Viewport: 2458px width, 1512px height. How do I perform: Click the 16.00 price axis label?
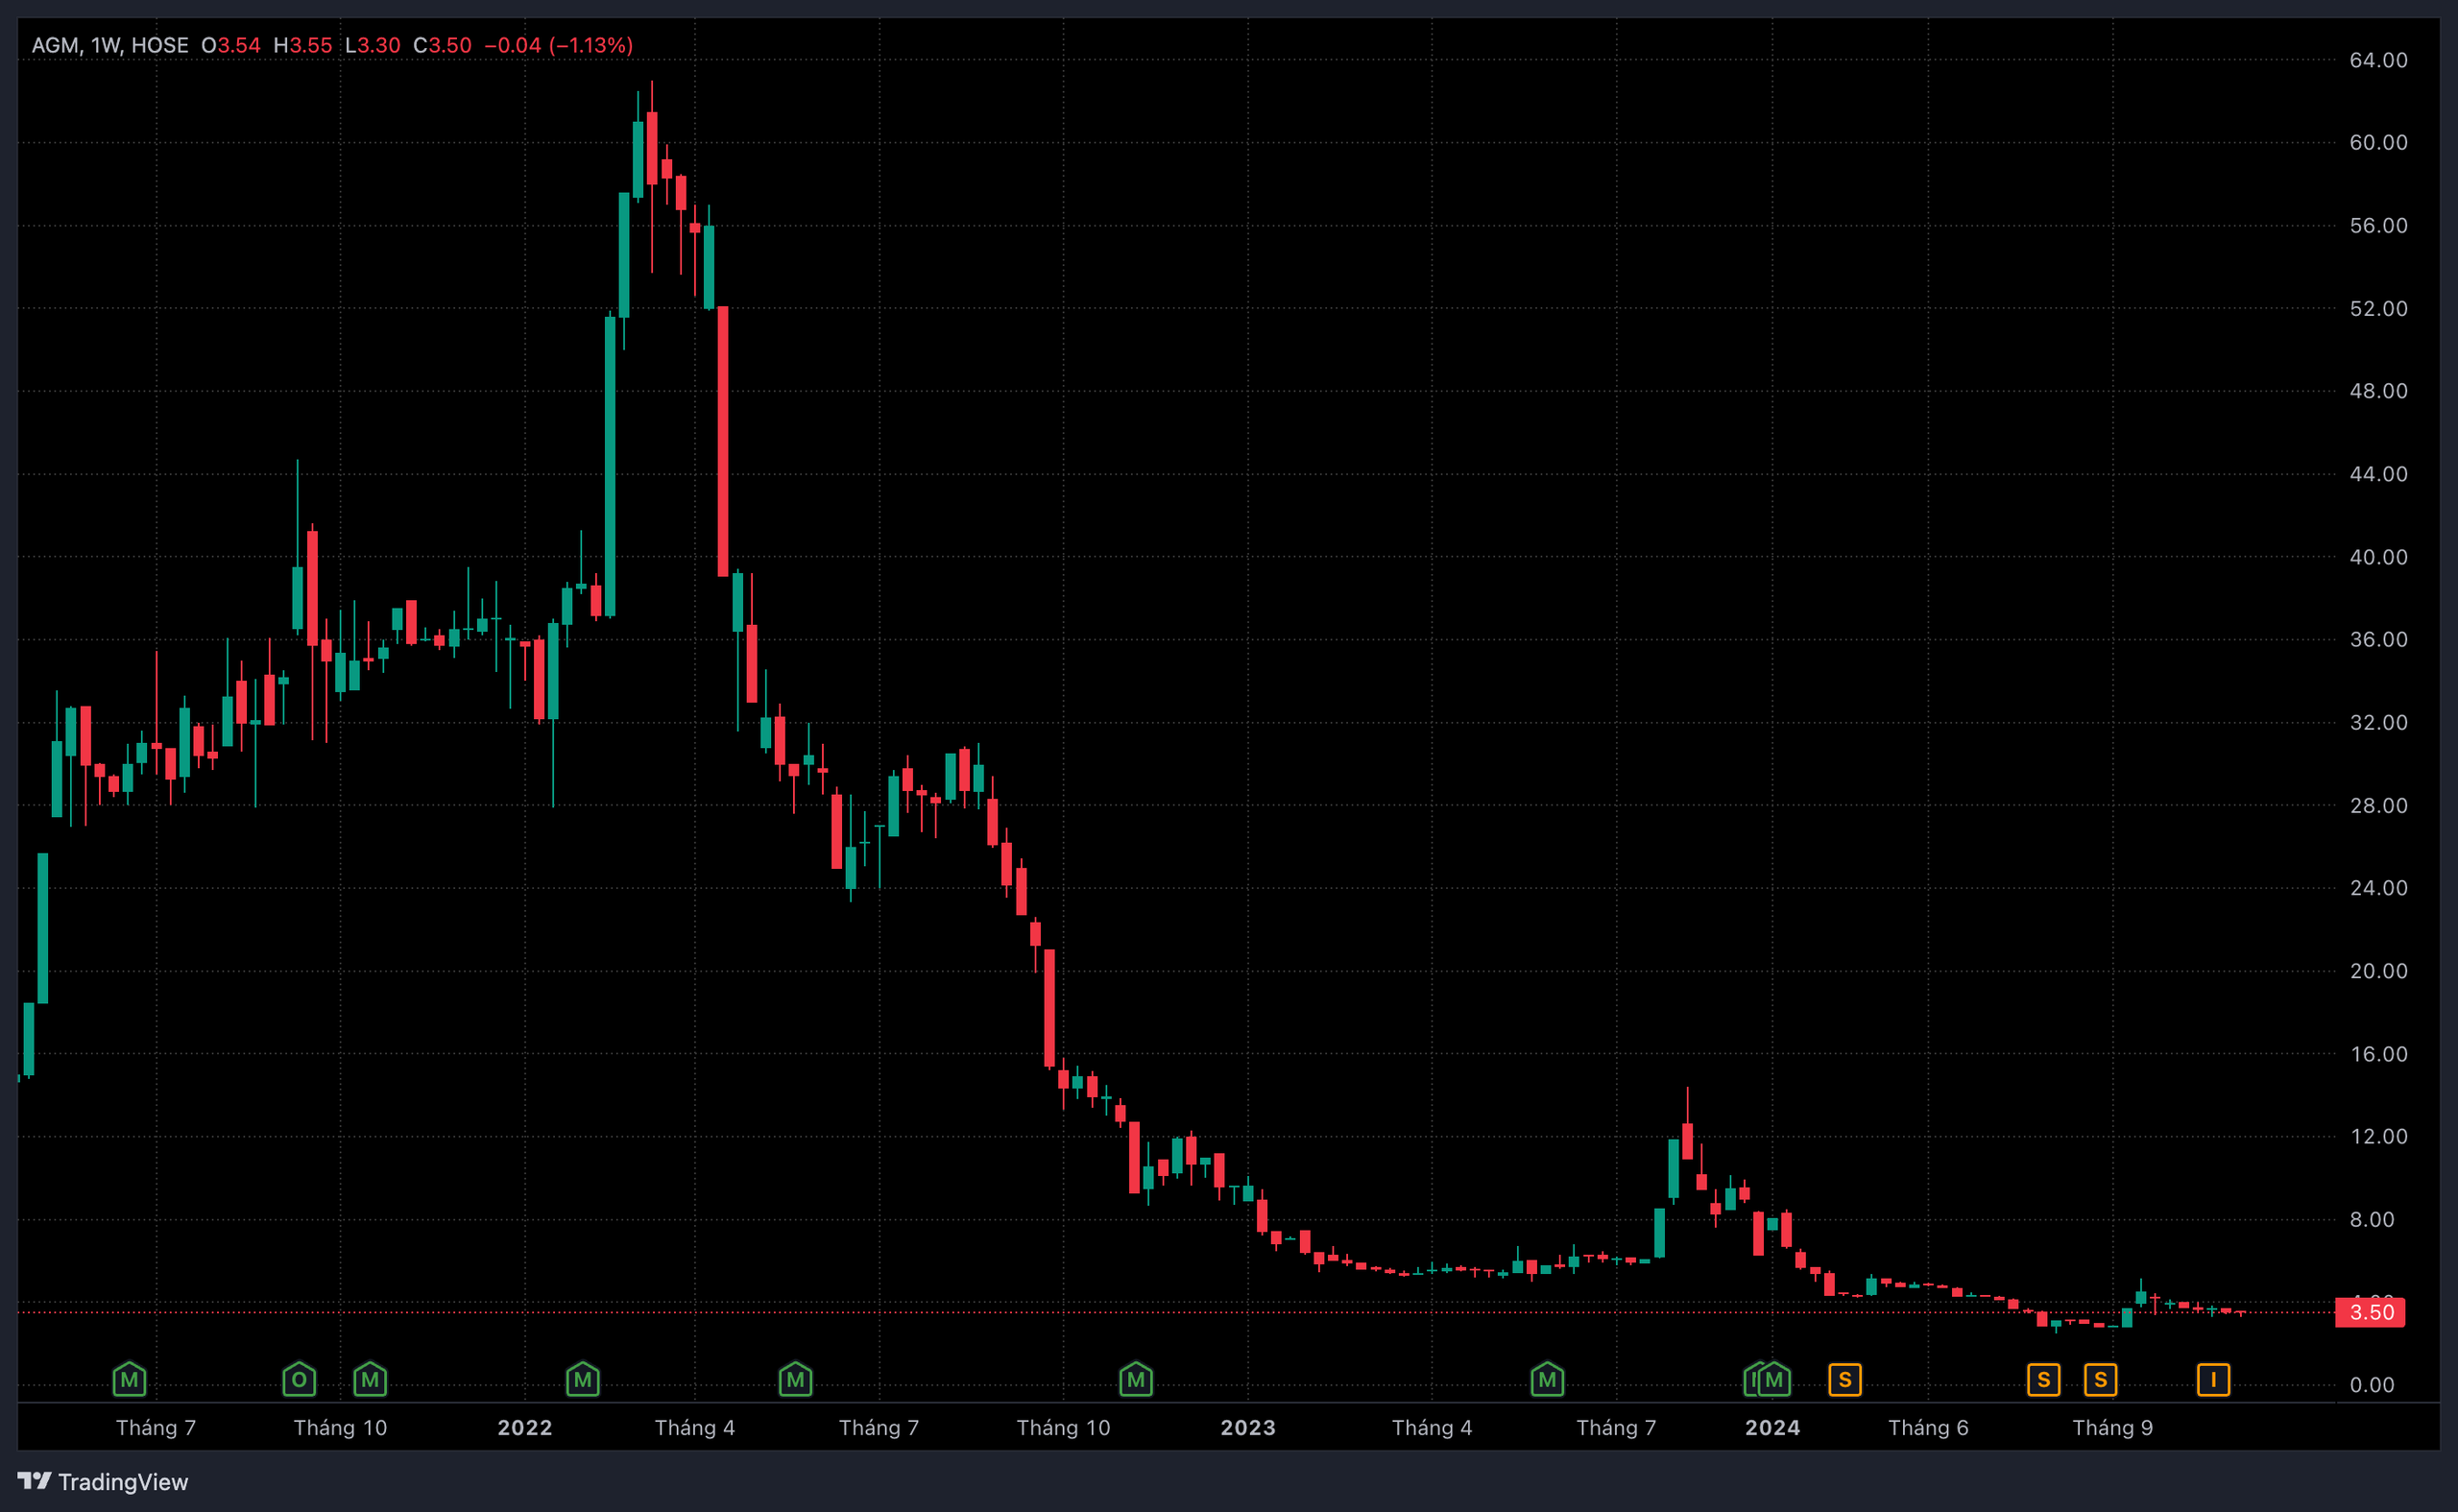2378,1053
